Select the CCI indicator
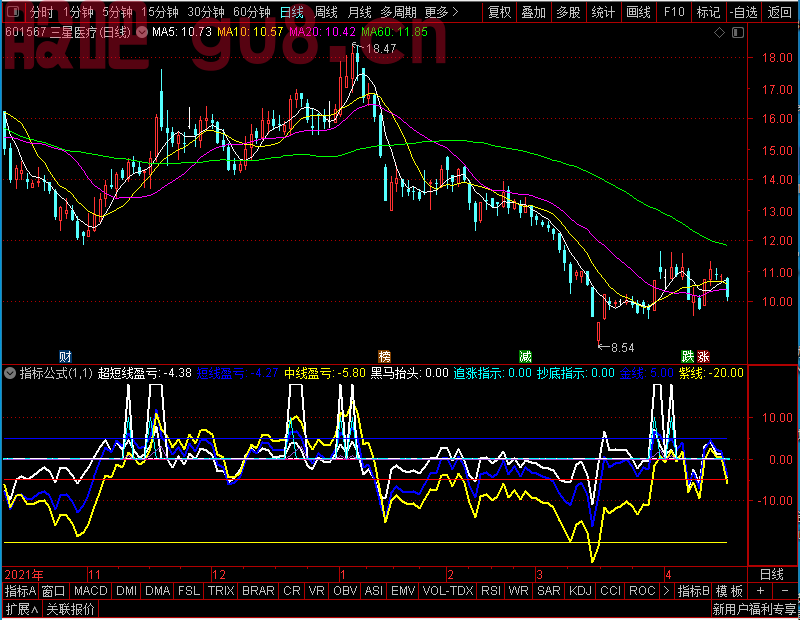Viewport: 800px width, 620px height. [x=611, y=591]
